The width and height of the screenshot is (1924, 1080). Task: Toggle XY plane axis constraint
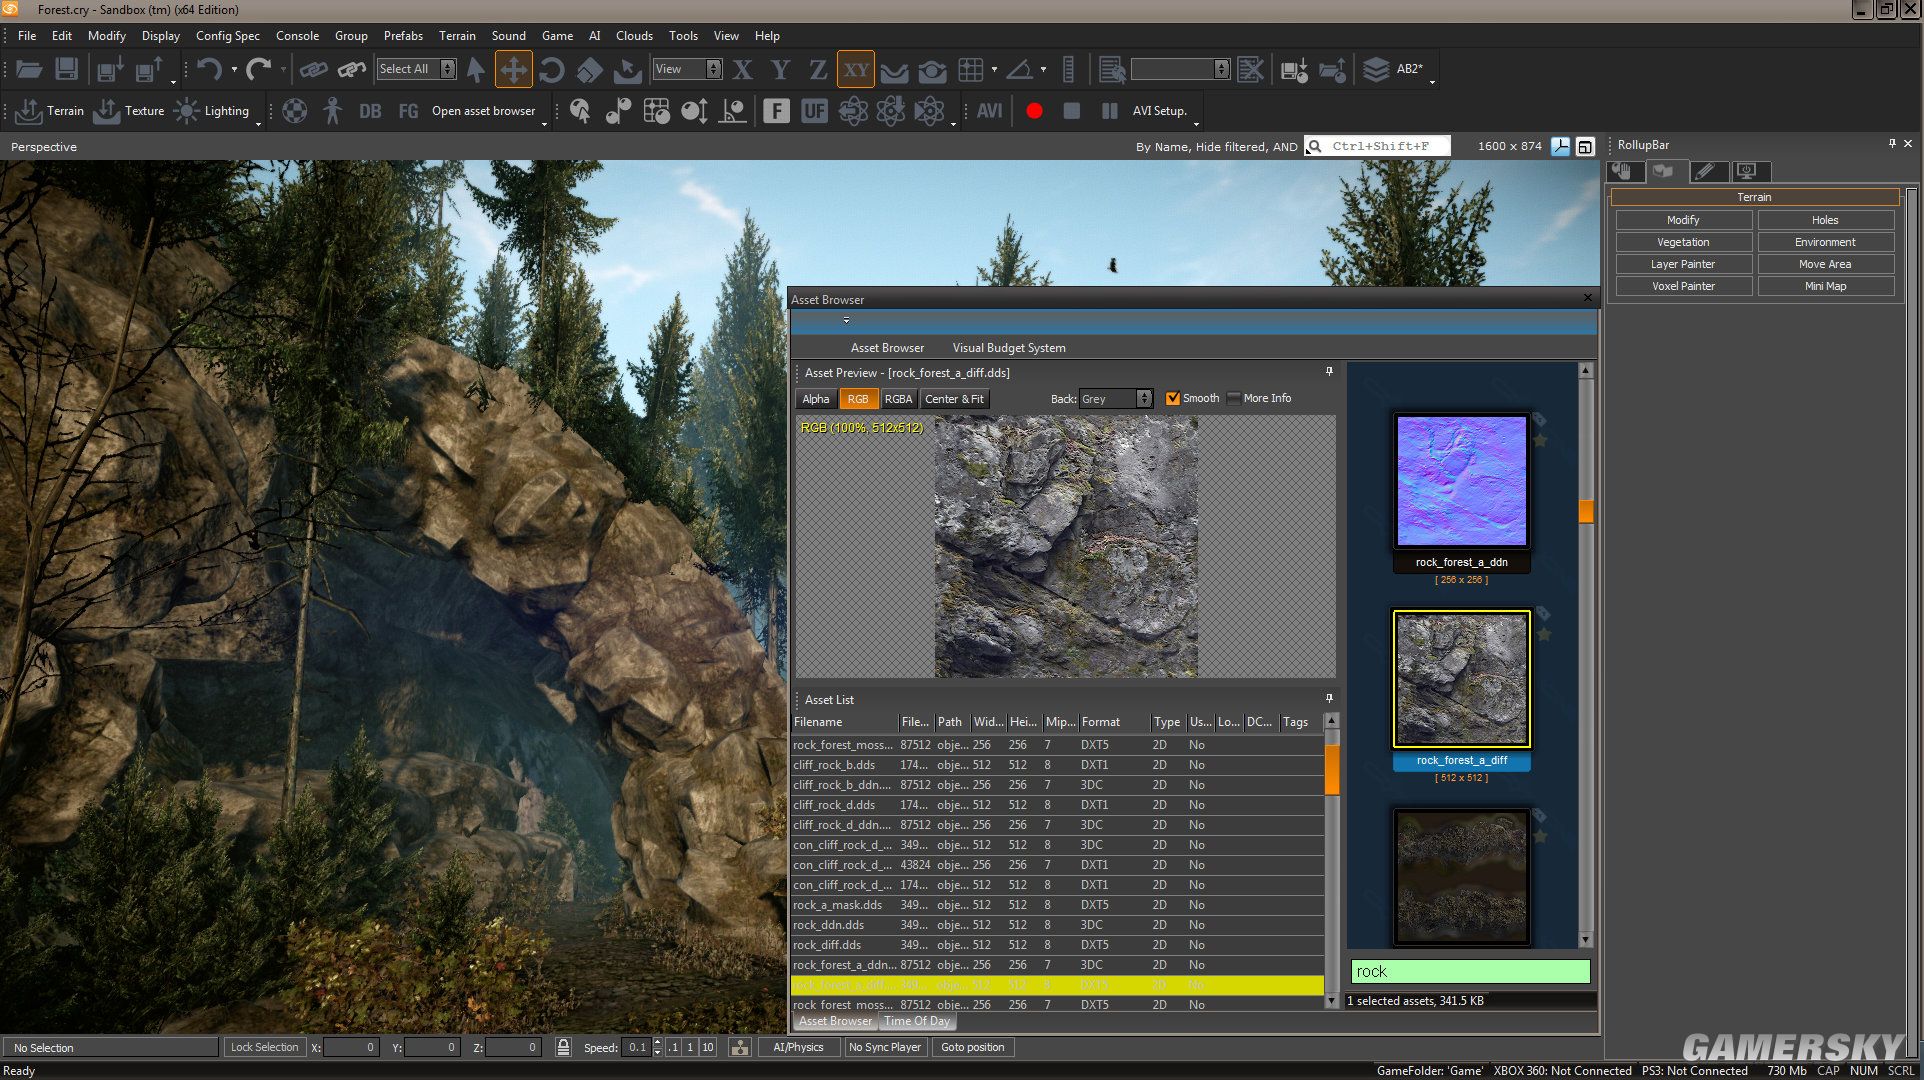tap(856, 69)
